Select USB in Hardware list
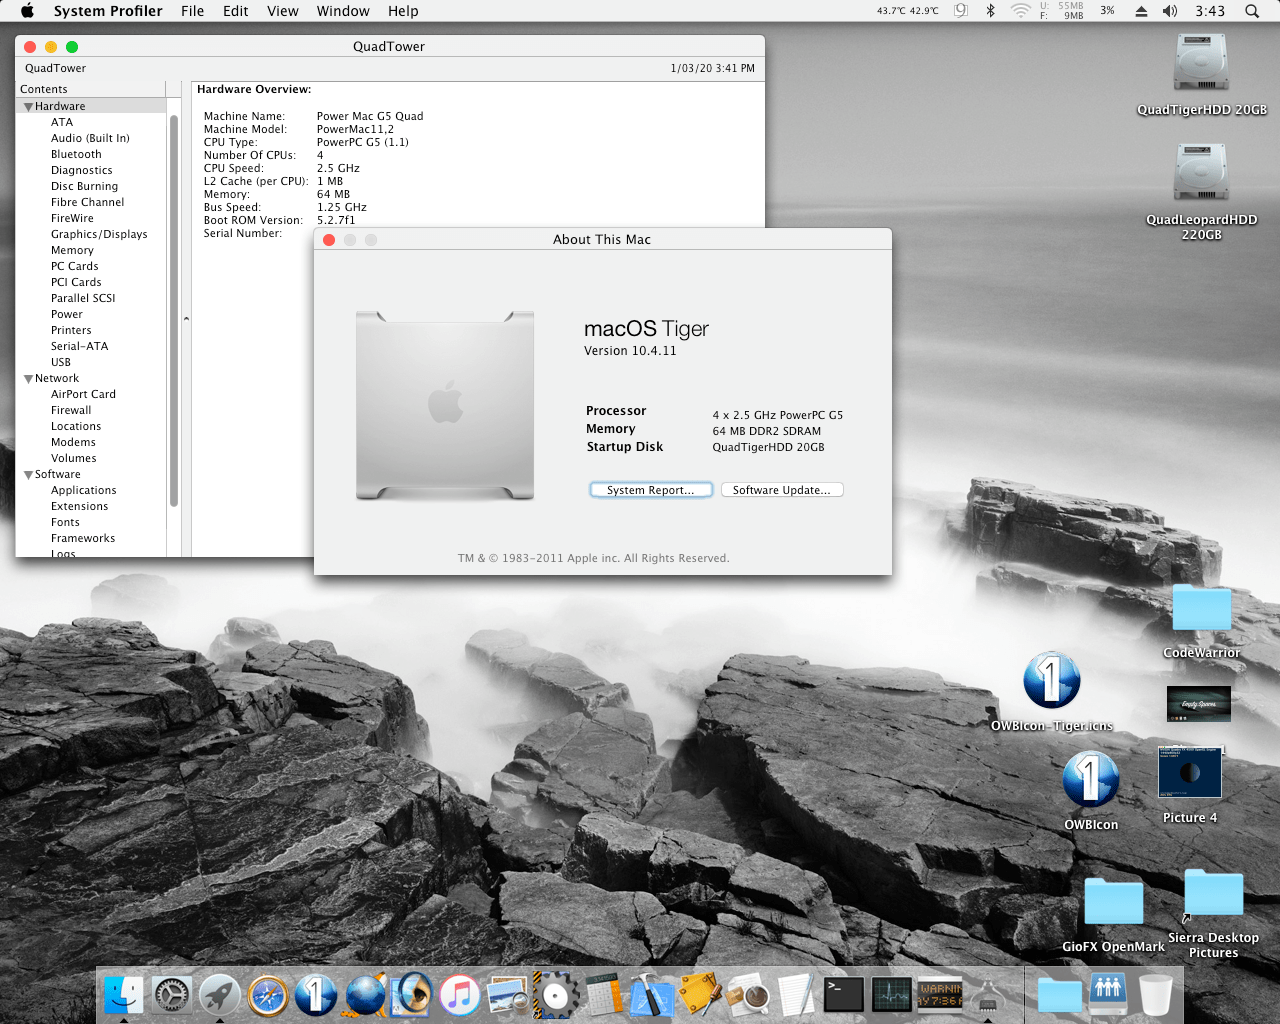The image size is (1280, 1024). point(61,362)
